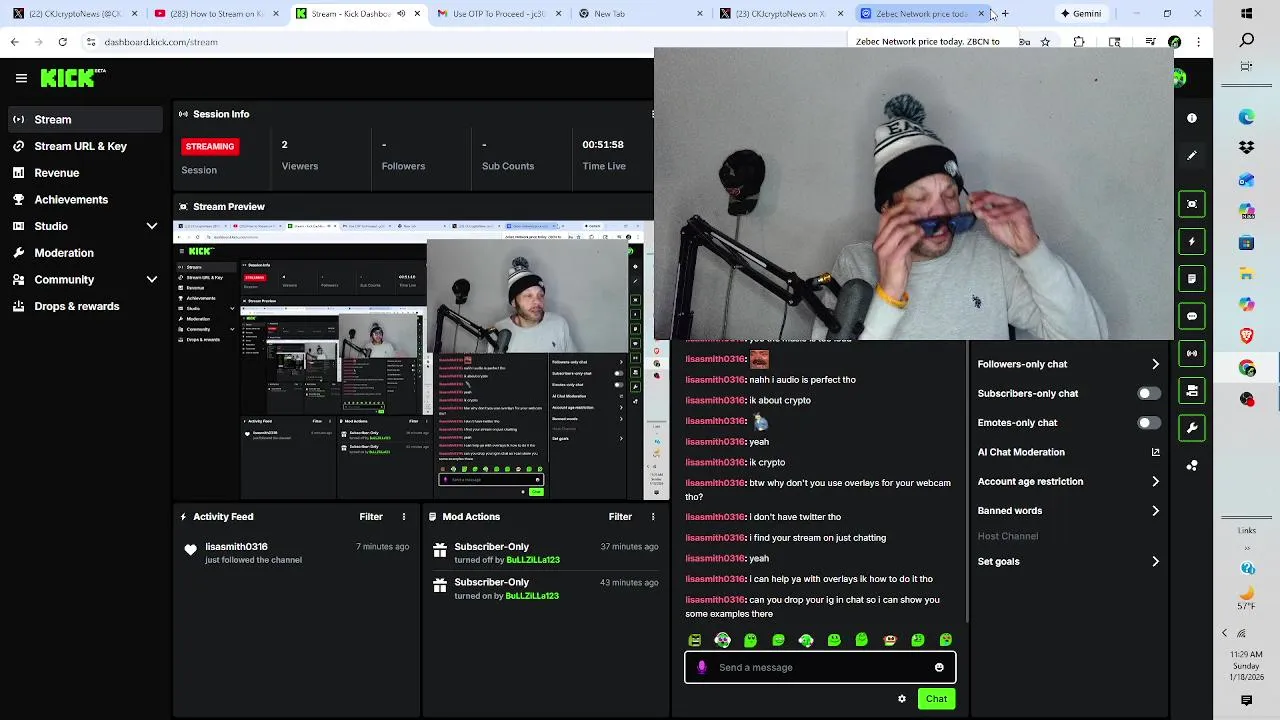Toggle Subscribers-only chat switch
1280x720 pixels.
coord(1149,393)
